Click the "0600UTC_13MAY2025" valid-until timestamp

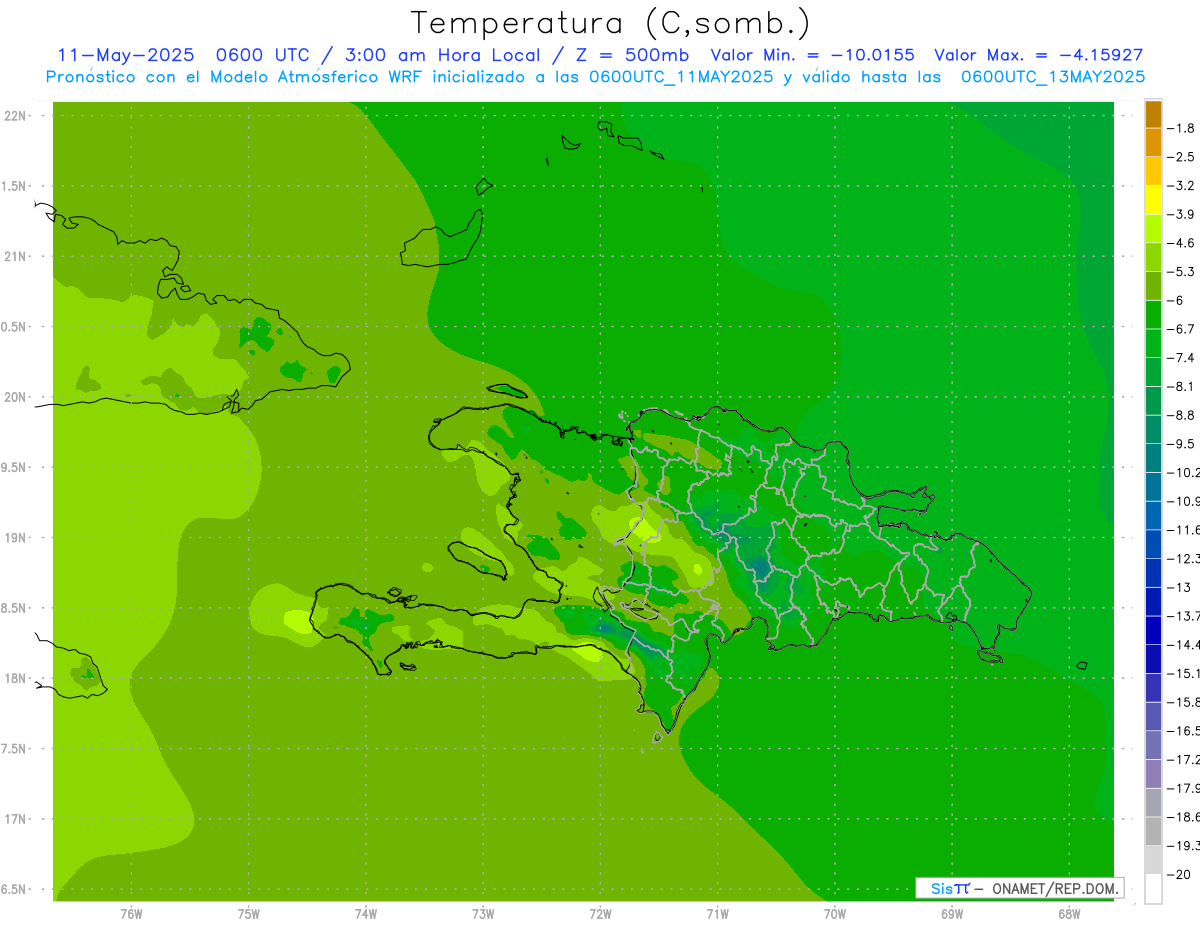click(x=1053, y=77)
